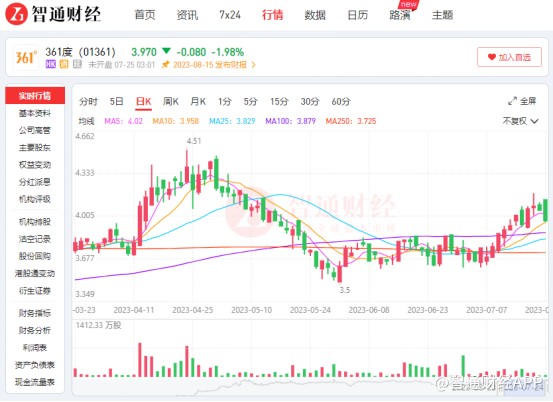
Task: Open 财务分析 in sidebar
Action: [x=35, y=330]
